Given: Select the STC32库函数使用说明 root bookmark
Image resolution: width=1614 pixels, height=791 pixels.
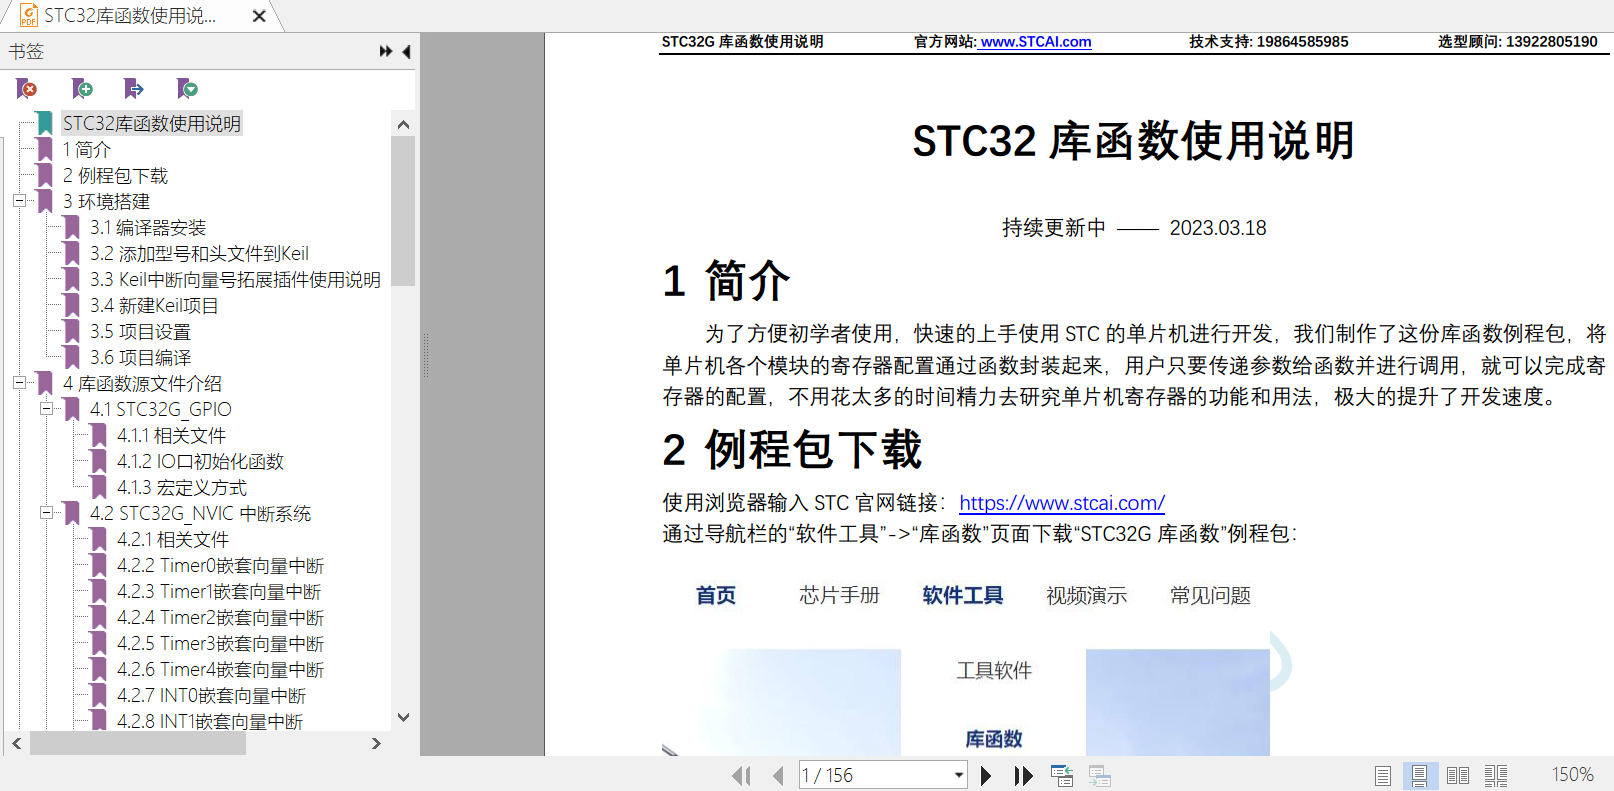Looking at the screenshot, I should (151, 123).
